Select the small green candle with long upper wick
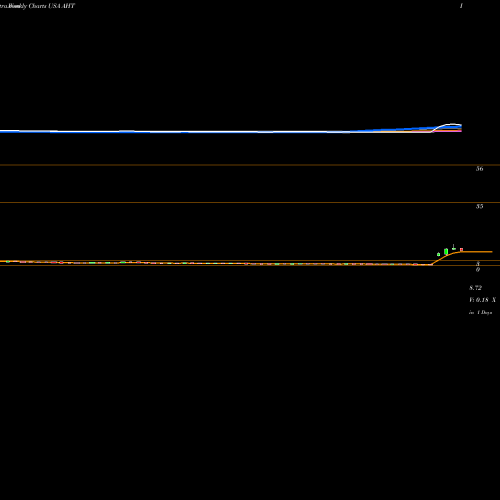This screenshot has height=500, width=500. pos(454,247)
